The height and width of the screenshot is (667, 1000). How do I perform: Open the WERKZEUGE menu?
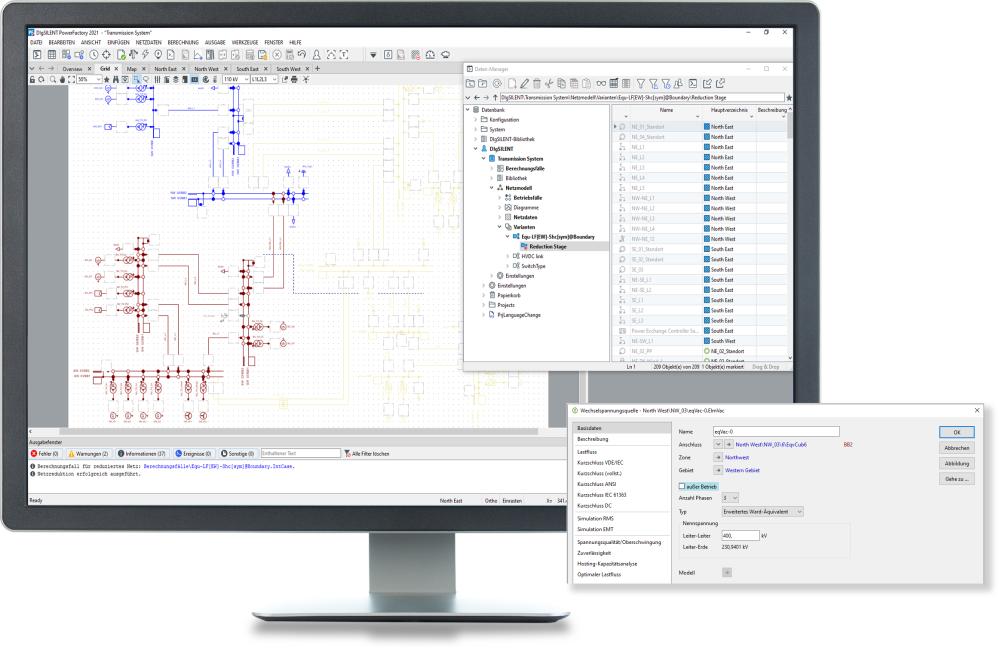245,42
